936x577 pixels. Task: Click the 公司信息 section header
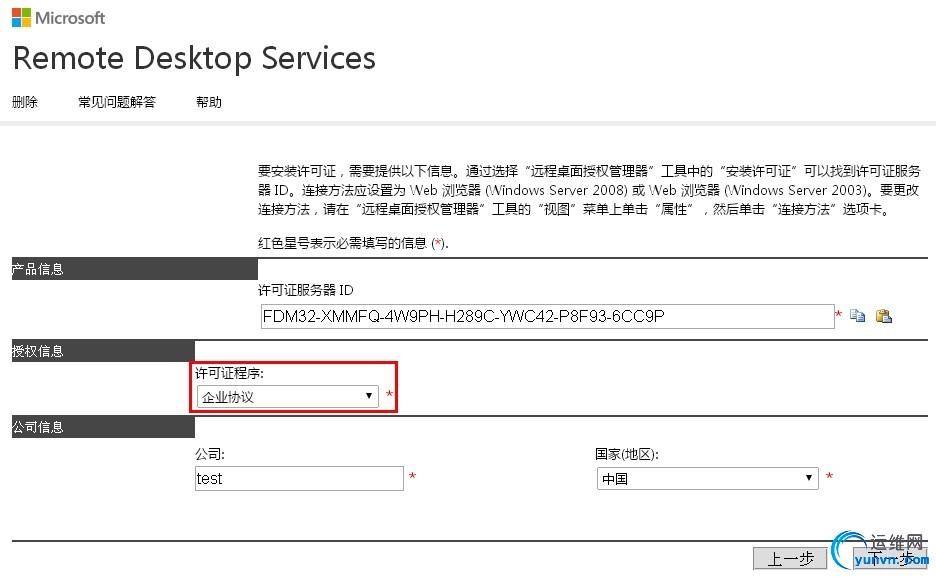tap(103, 427)
